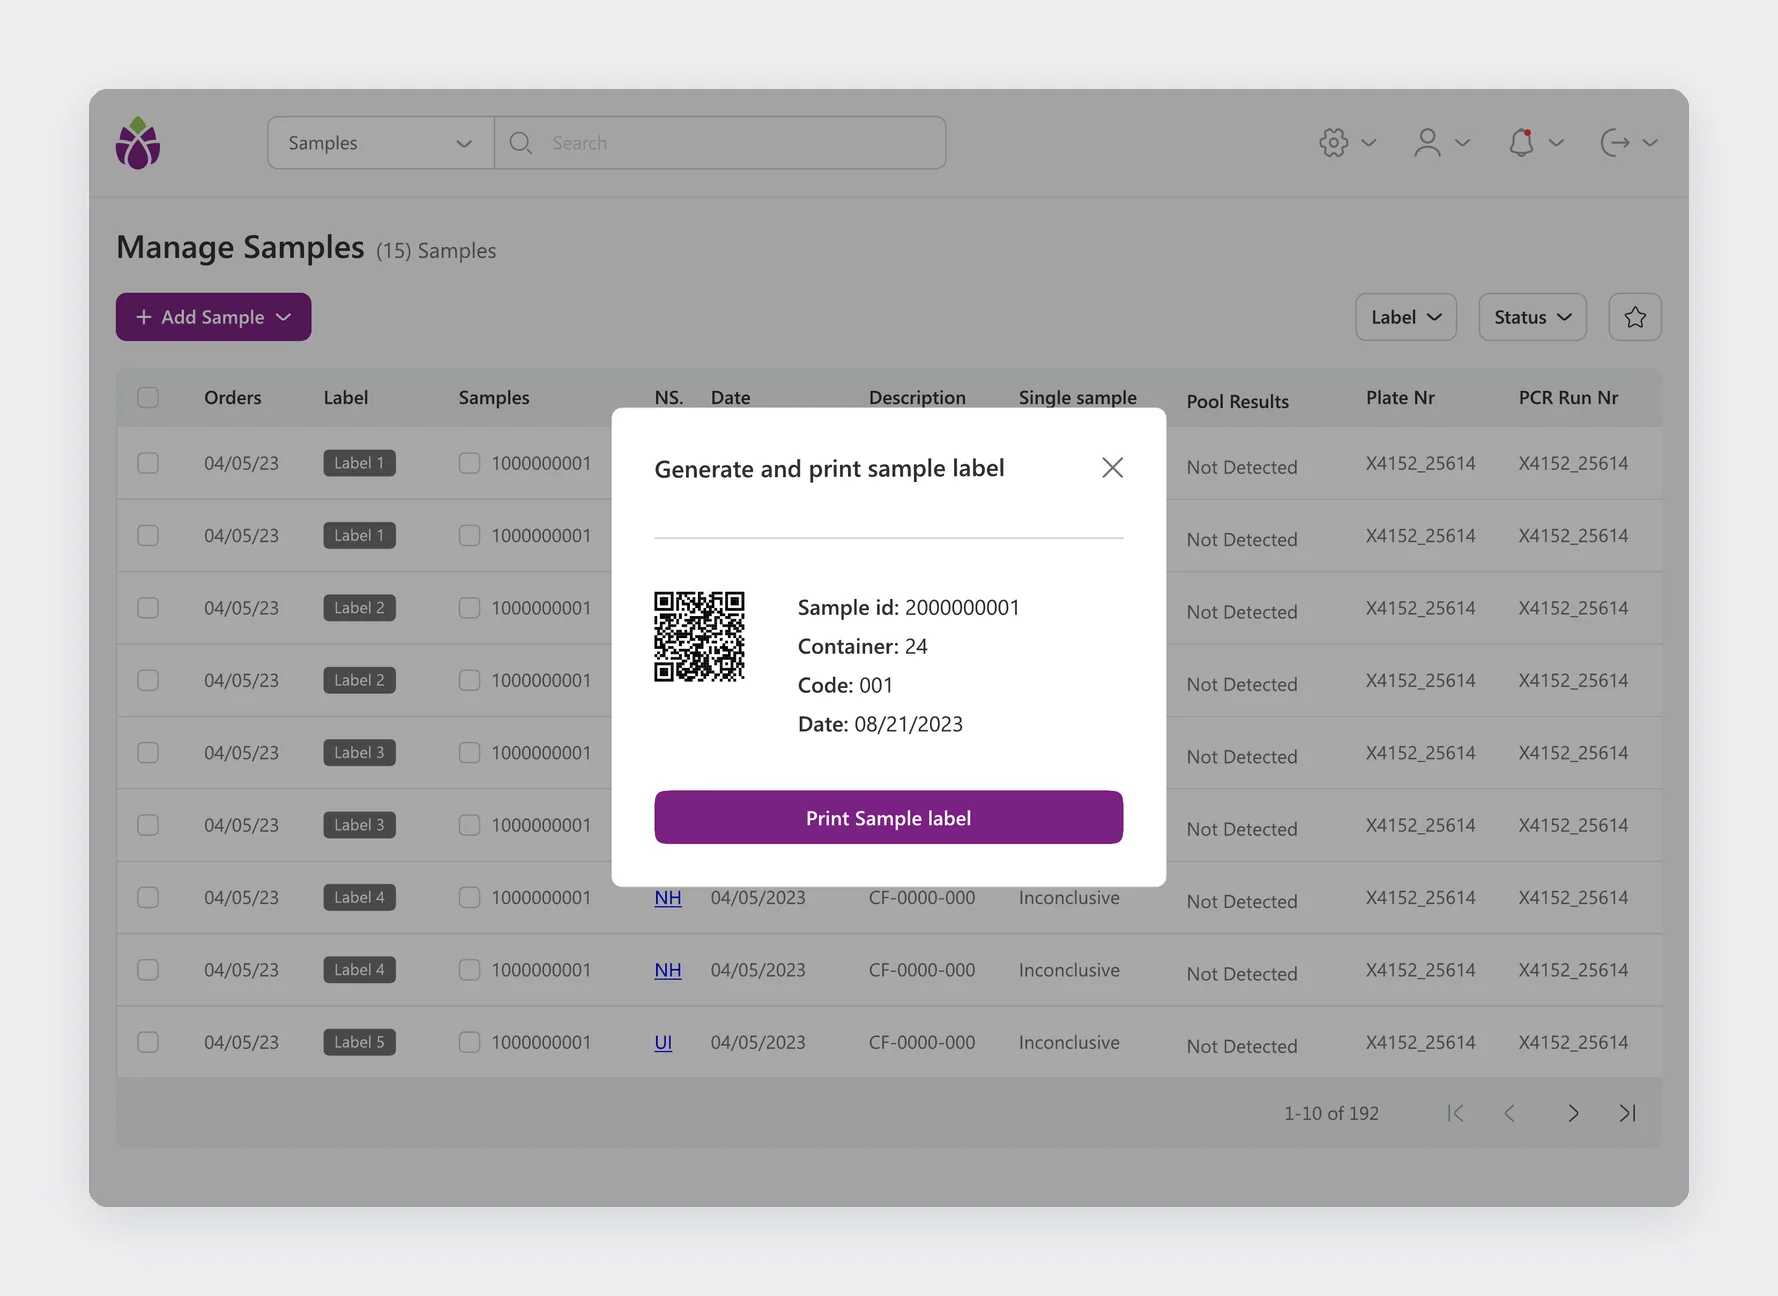Open the Add Sample dropdown button
The height and width of the screenshot is (1296, 1778).
pos(213,317)
